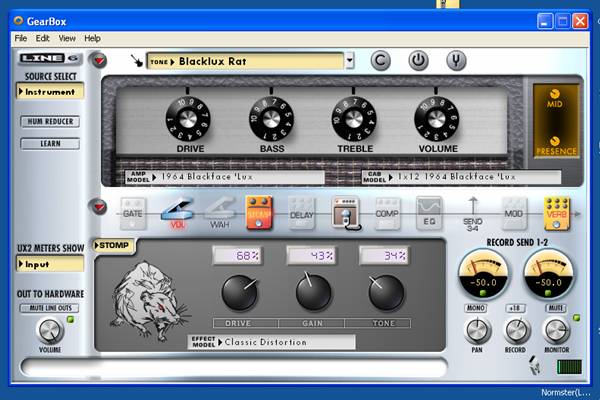Toggle the Mute button above Monitor
The width and height of the screenshot is (600, 400).
(556, 308)
